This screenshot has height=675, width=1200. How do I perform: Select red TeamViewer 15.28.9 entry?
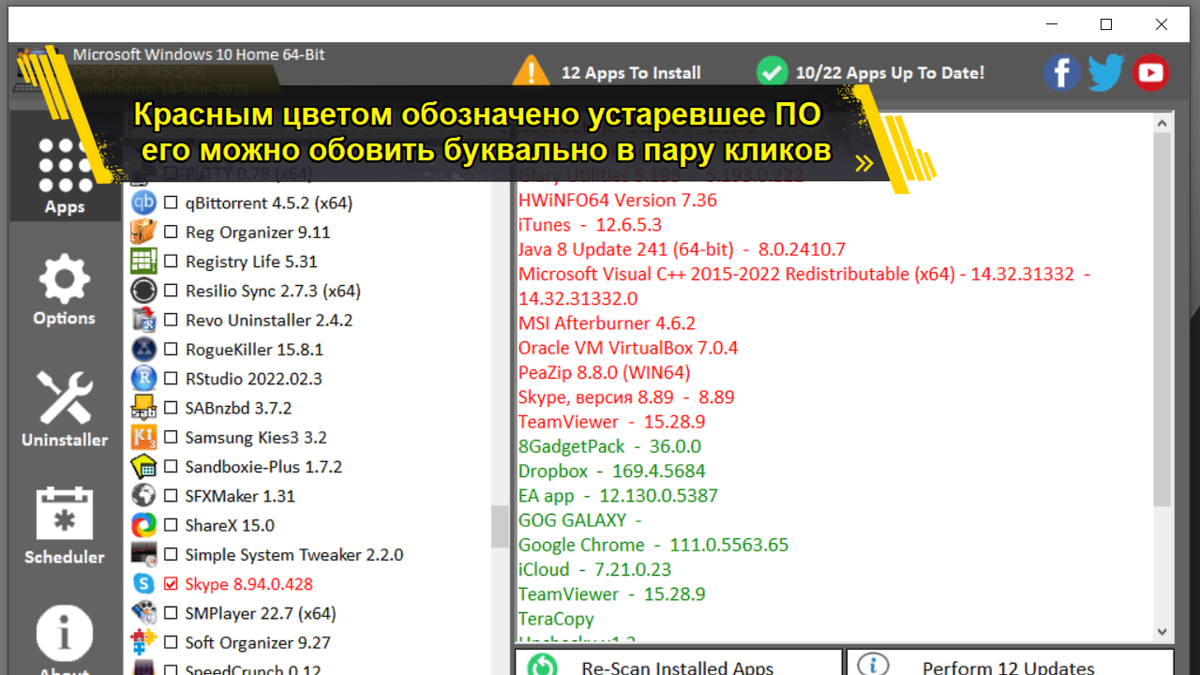611,422
